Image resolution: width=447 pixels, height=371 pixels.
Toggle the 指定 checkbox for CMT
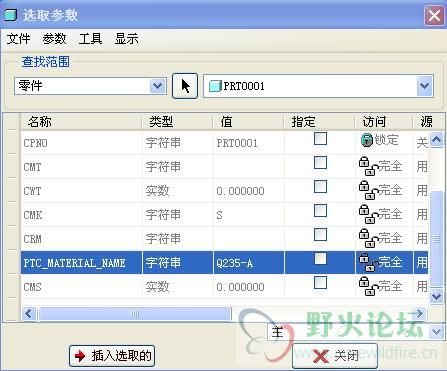tap(320, 163)
